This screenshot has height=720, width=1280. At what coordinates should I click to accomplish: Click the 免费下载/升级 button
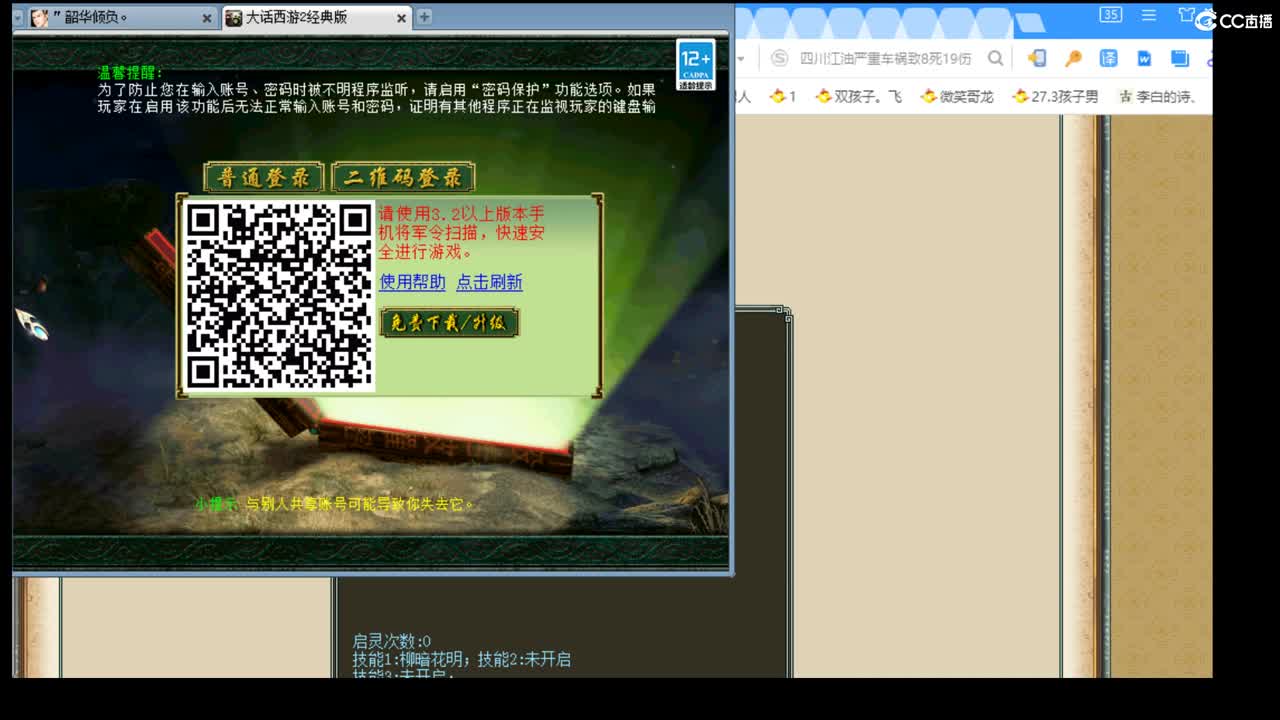click(450, 323)
